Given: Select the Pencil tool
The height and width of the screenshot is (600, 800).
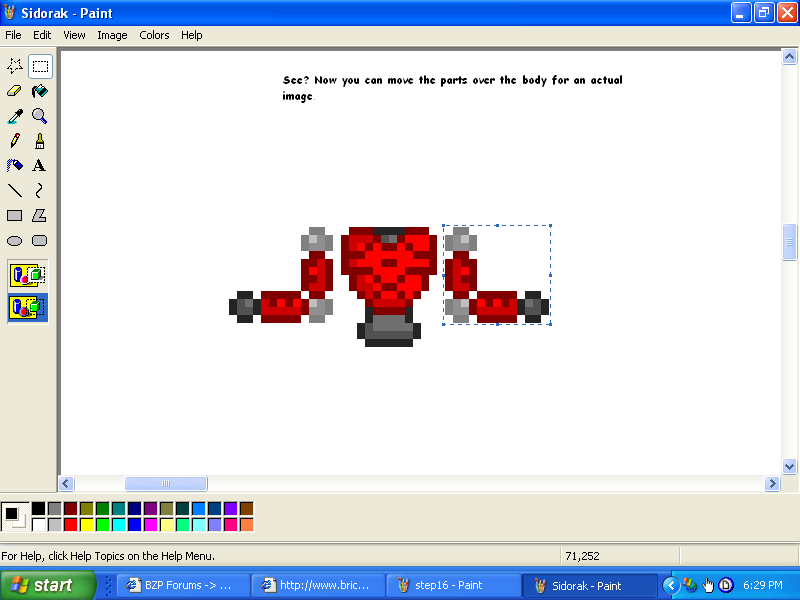Looking at the screenshot, I should (x=14, y=140).
